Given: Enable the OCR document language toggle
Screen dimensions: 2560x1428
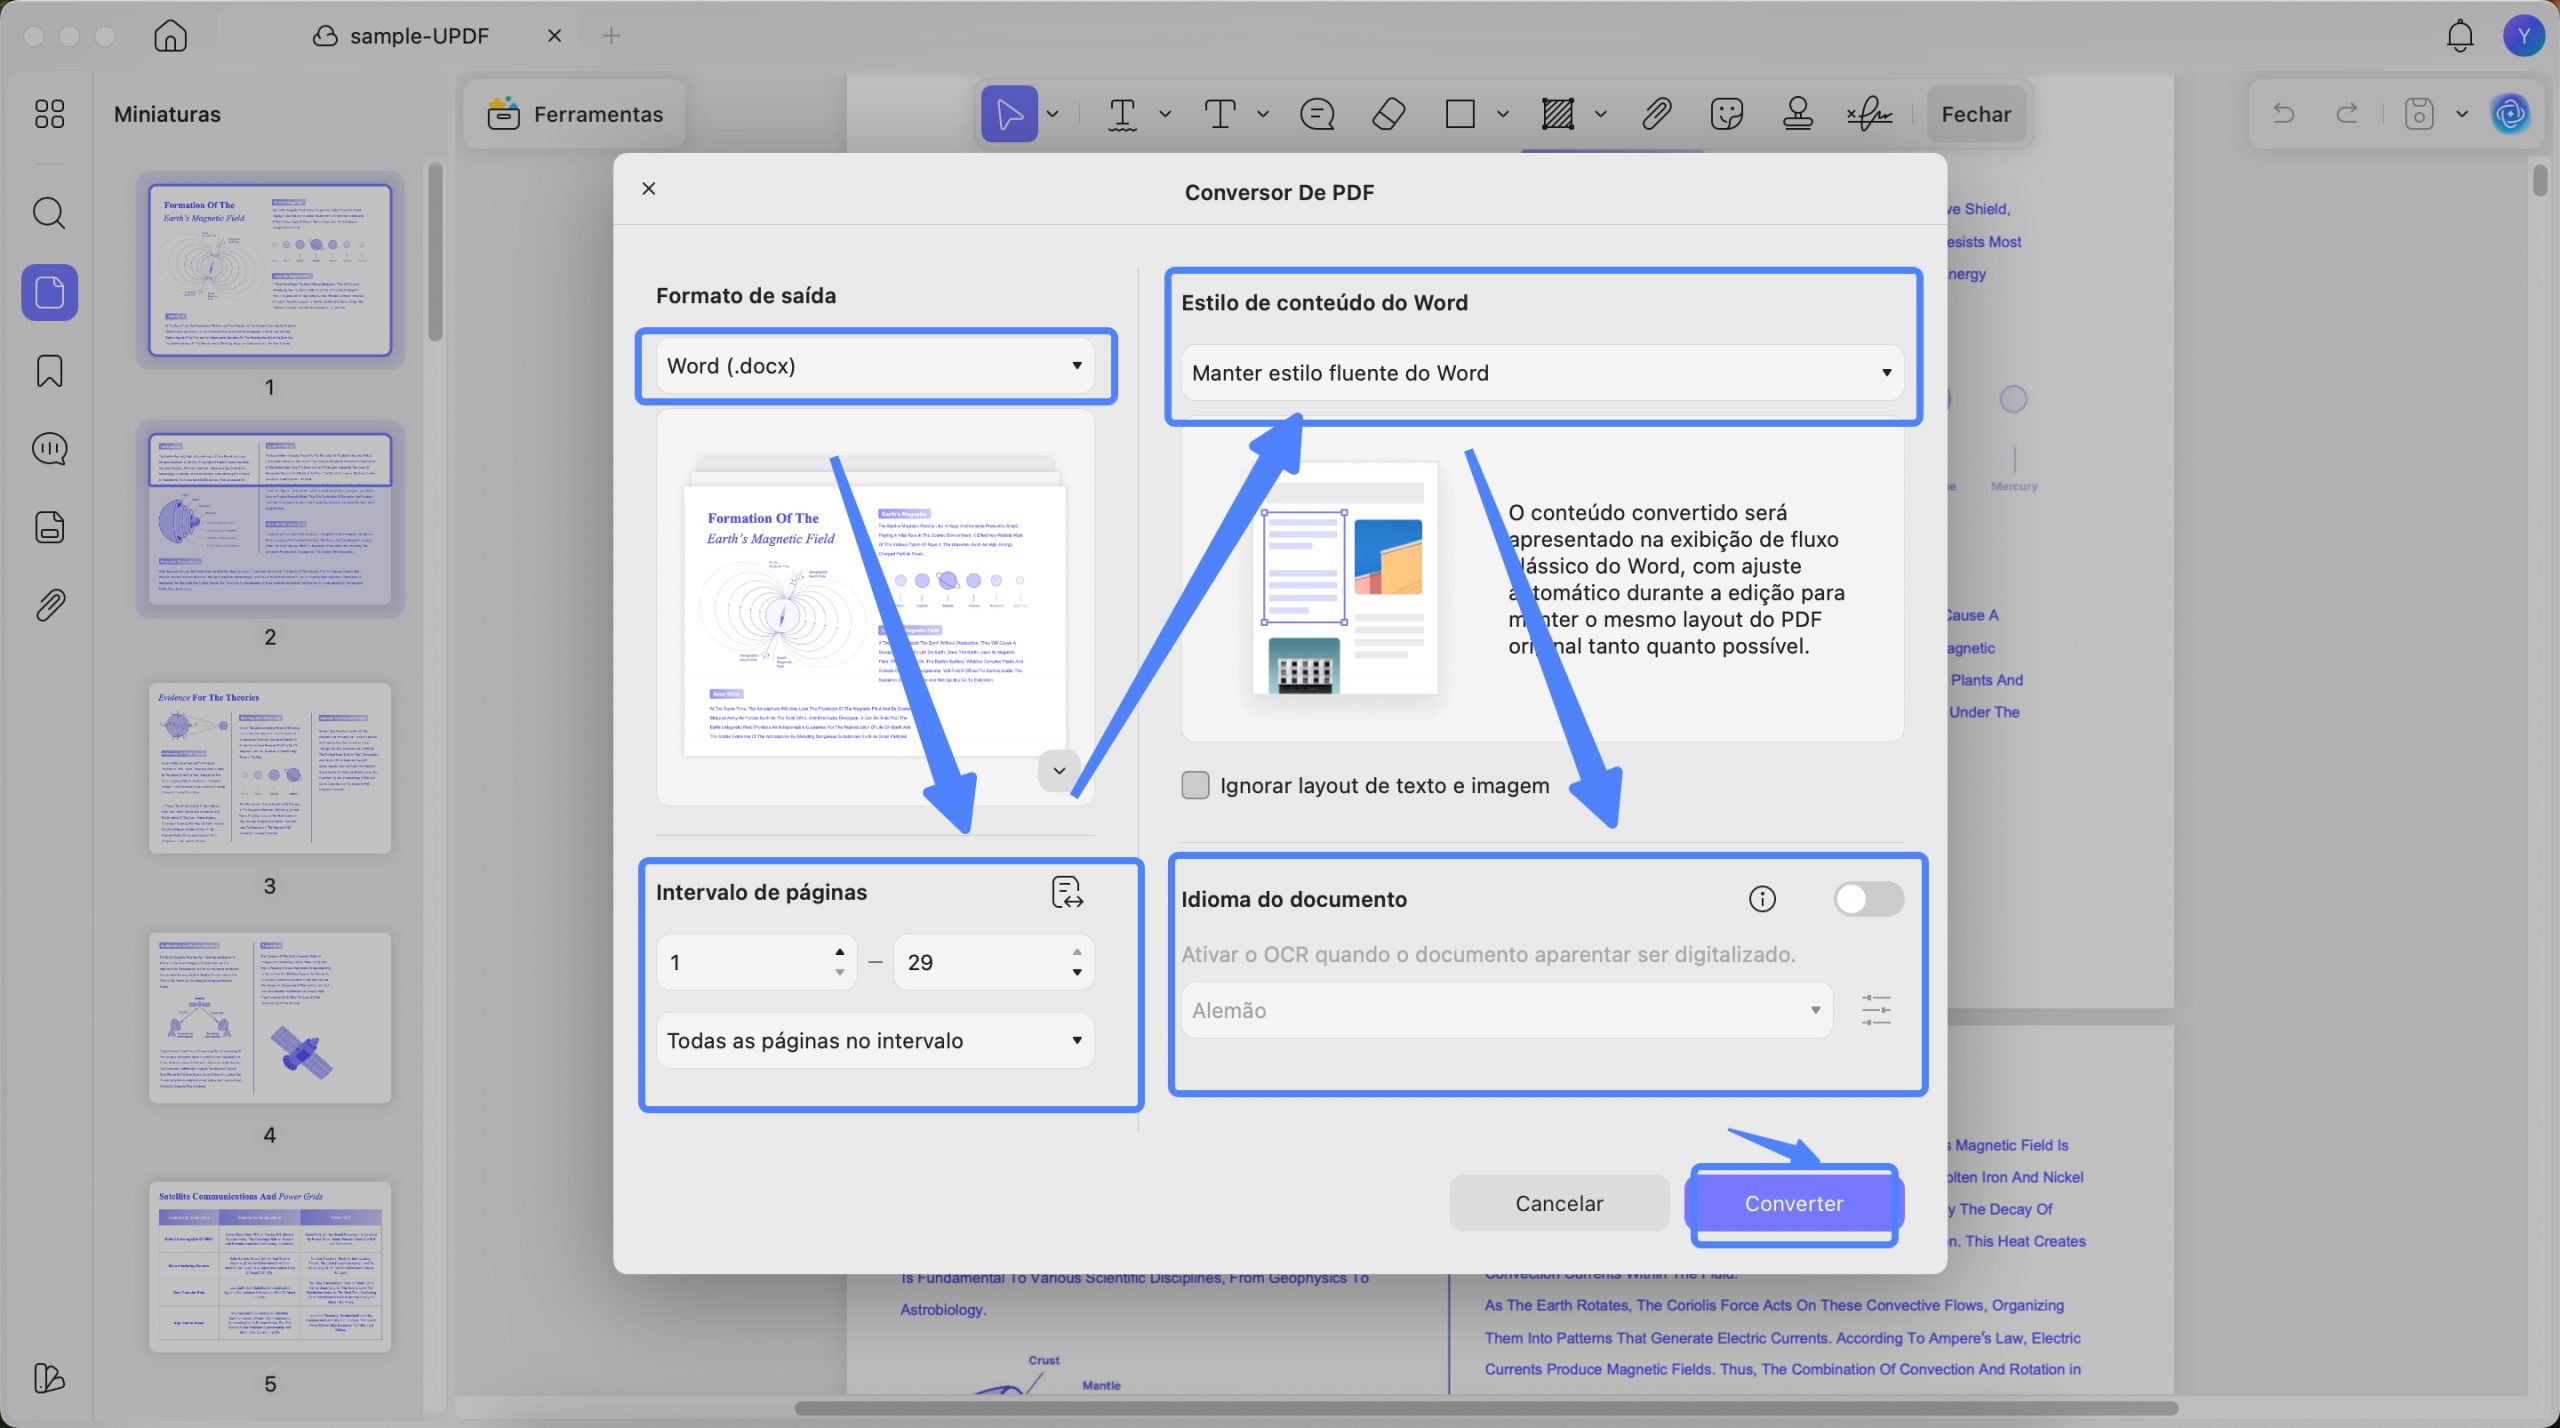Looking at the screenshot, I should point(1868,899).
